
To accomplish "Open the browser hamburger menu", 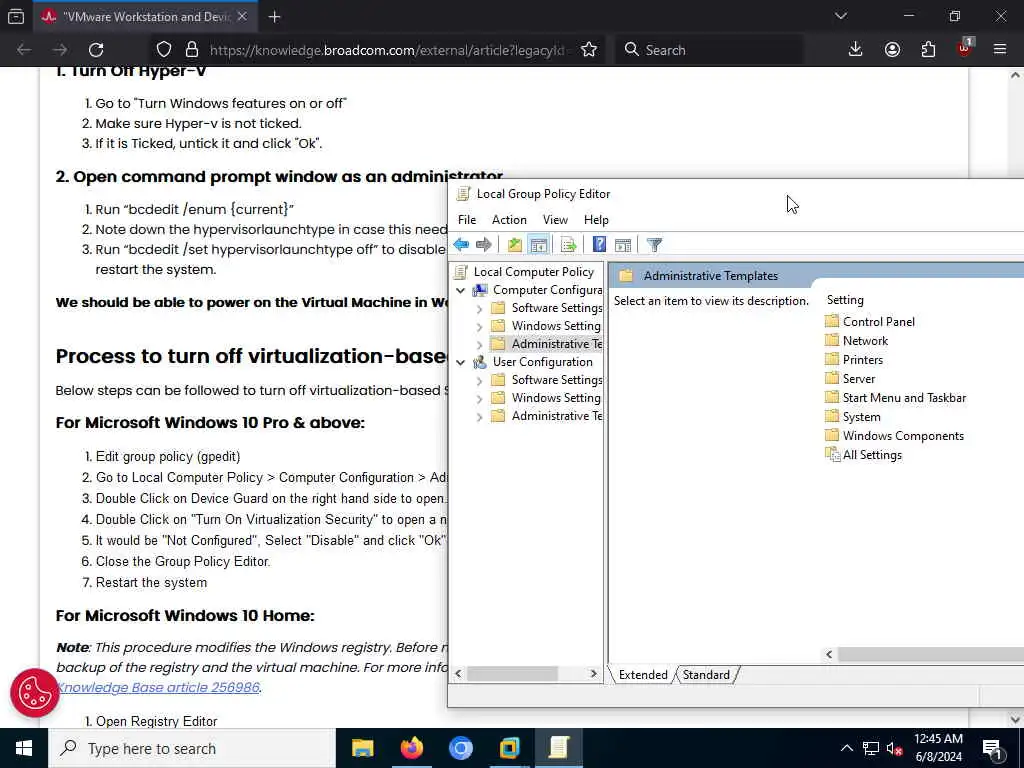I will [1000, 50].
